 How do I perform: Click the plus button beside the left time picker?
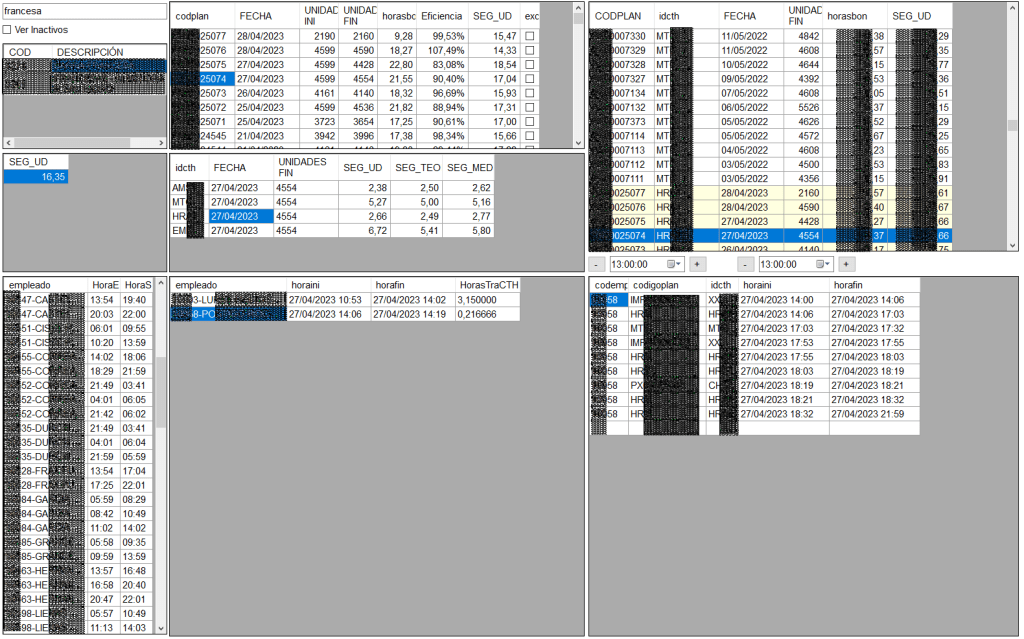[697, 264]
